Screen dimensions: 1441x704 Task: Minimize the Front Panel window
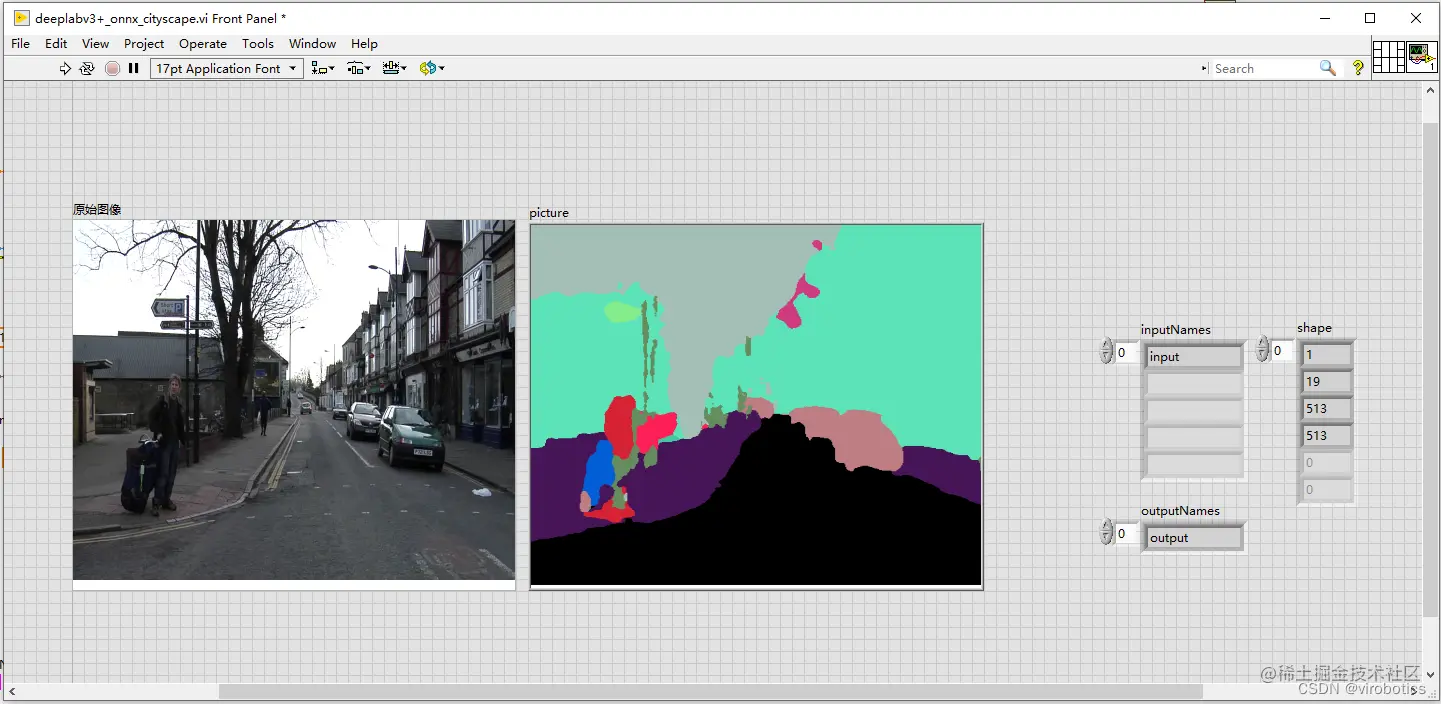pos(1325,18)
